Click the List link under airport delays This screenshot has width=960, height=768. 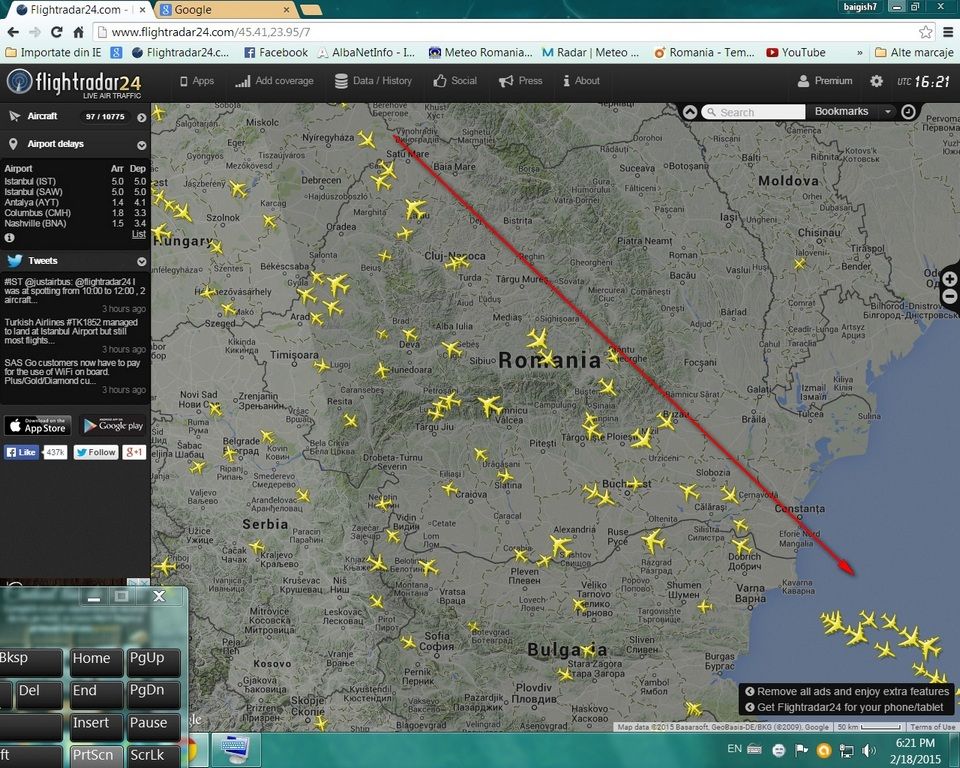[139, 234]
